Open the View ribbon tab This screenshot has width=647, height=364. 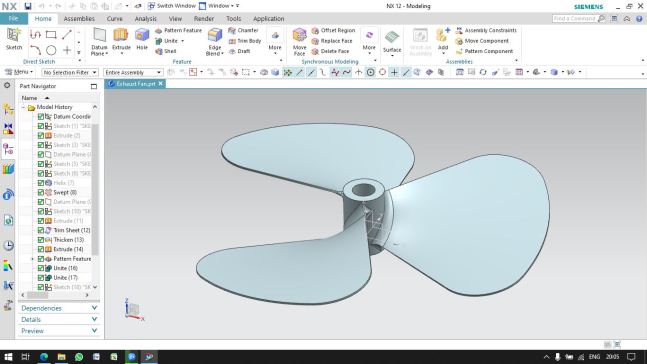(175, 19)
